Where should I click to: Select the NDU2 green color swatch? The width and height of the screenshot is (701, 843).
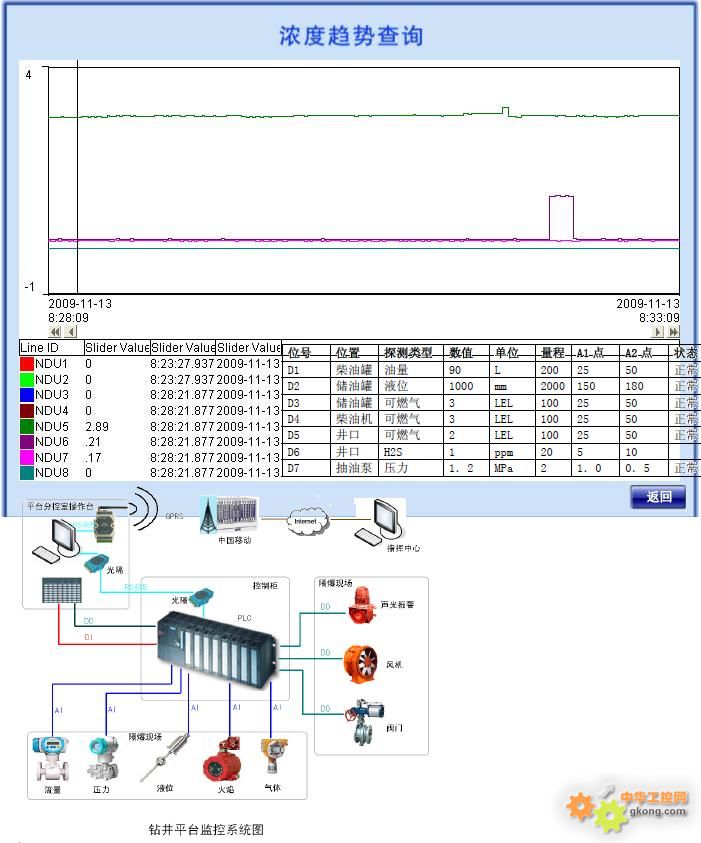click(27, 380)
